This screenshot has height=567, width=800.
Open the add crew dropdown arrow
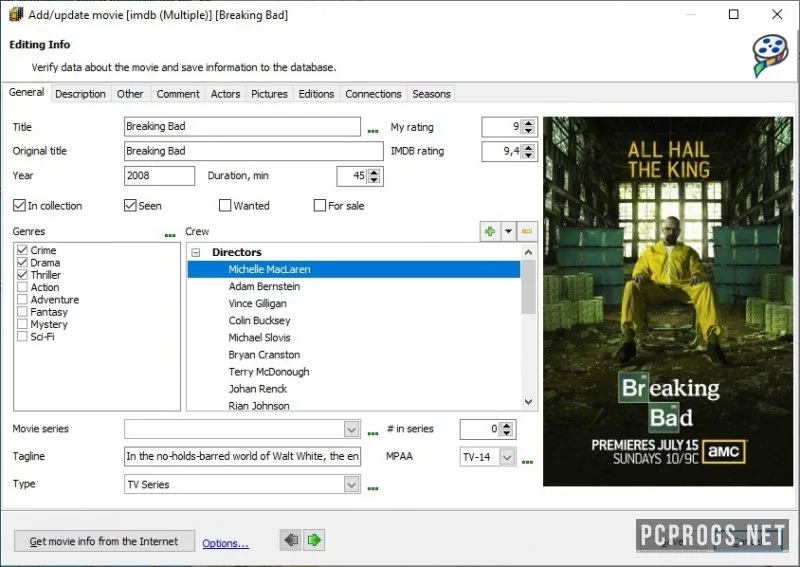pyautogui.click(x=508, y=231)
